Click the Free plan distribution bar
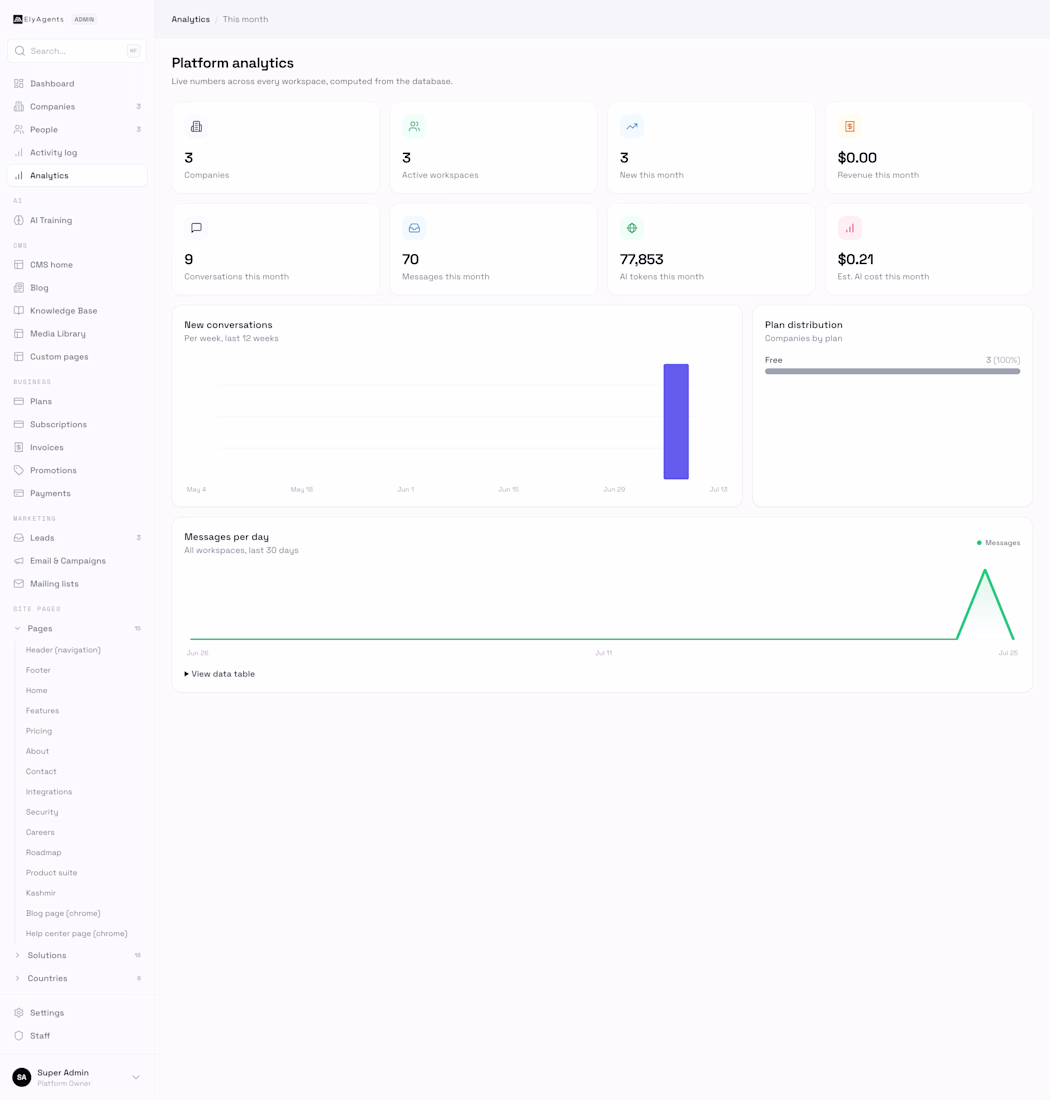The width and height of the screenshot is (1050, 1100). (x=892, y=371)
